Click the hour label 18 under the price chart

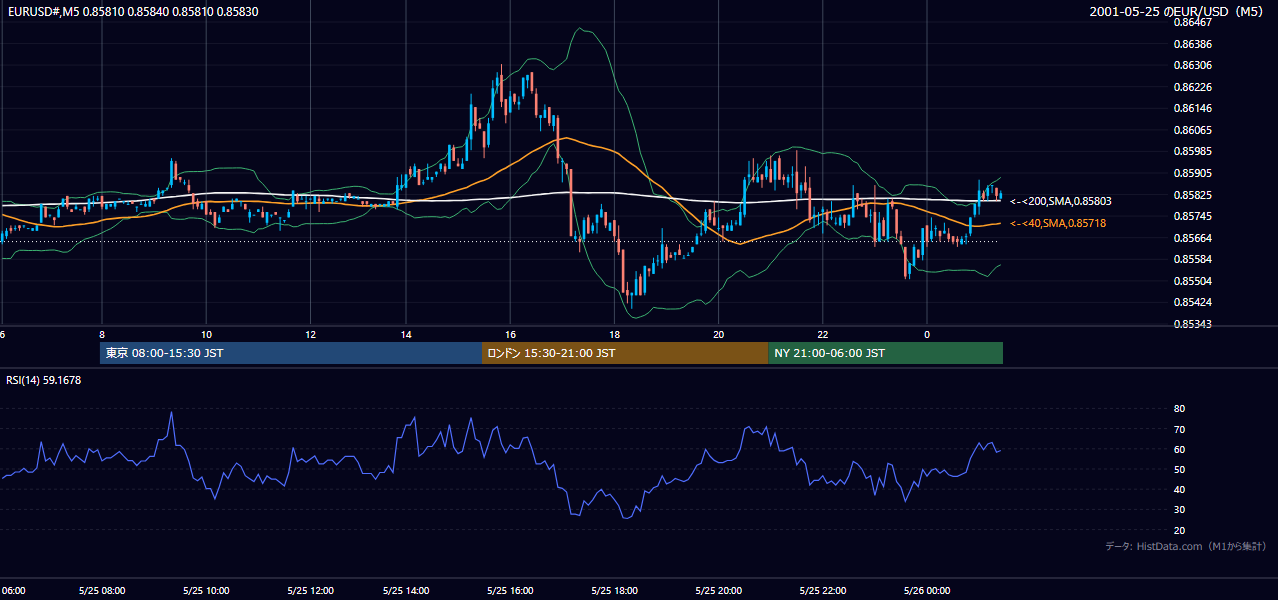(614, 334)
